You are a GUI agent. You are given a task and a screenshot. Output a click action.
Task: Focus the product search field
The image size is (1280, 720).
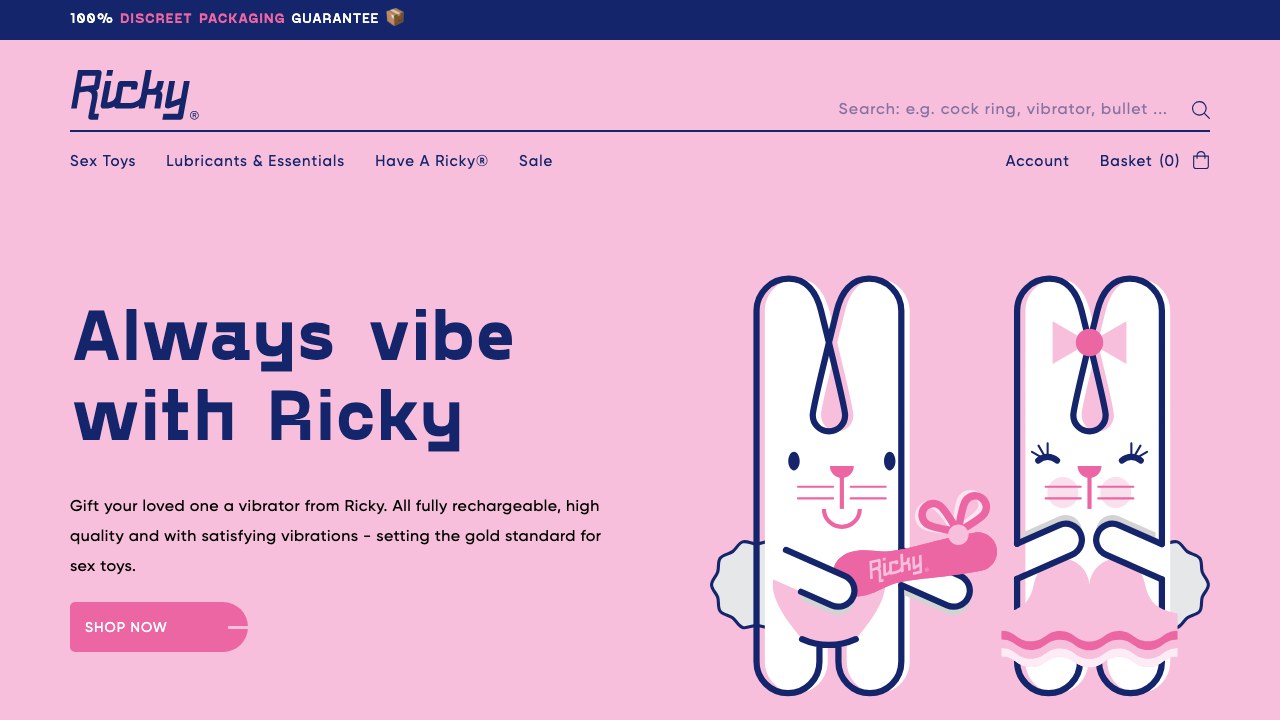click(1003, 109)
